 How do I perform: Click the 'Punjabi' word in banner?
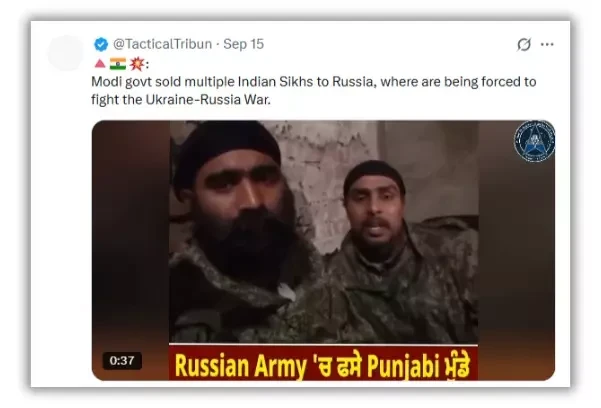coord(403,366)
